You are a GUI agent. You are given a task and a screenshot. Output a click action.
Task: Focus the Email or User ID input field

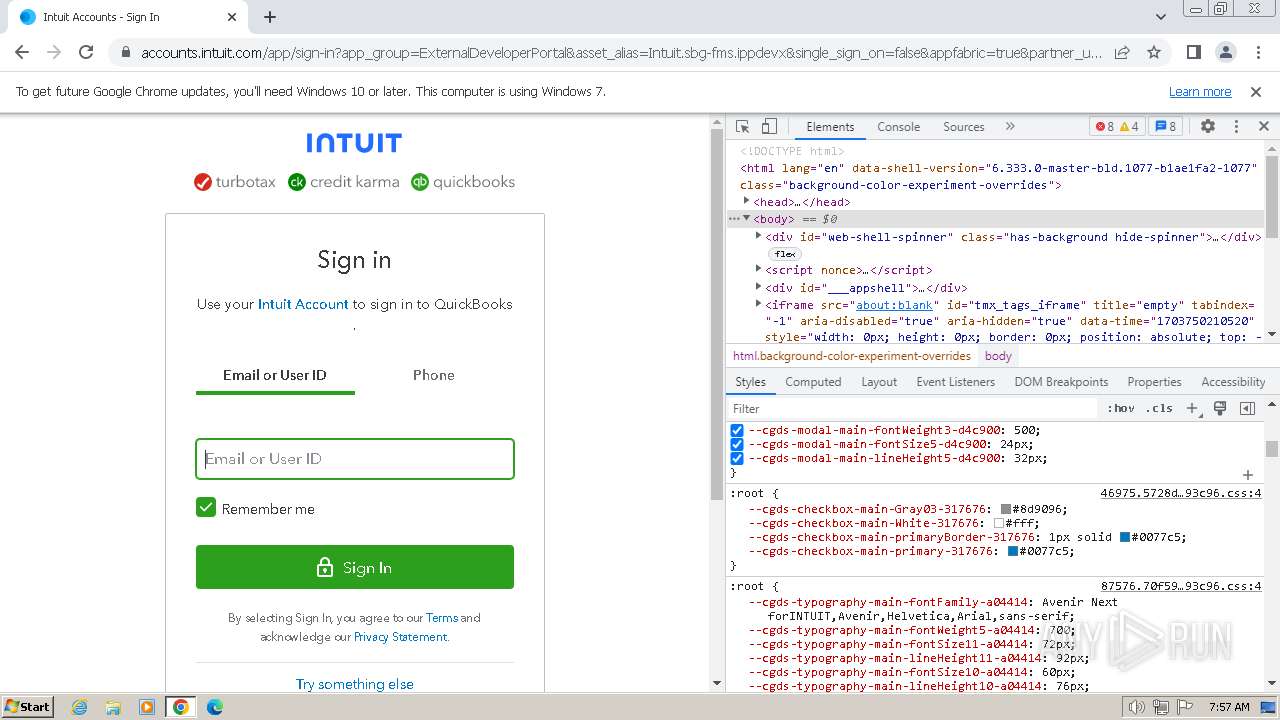[355, 459]
